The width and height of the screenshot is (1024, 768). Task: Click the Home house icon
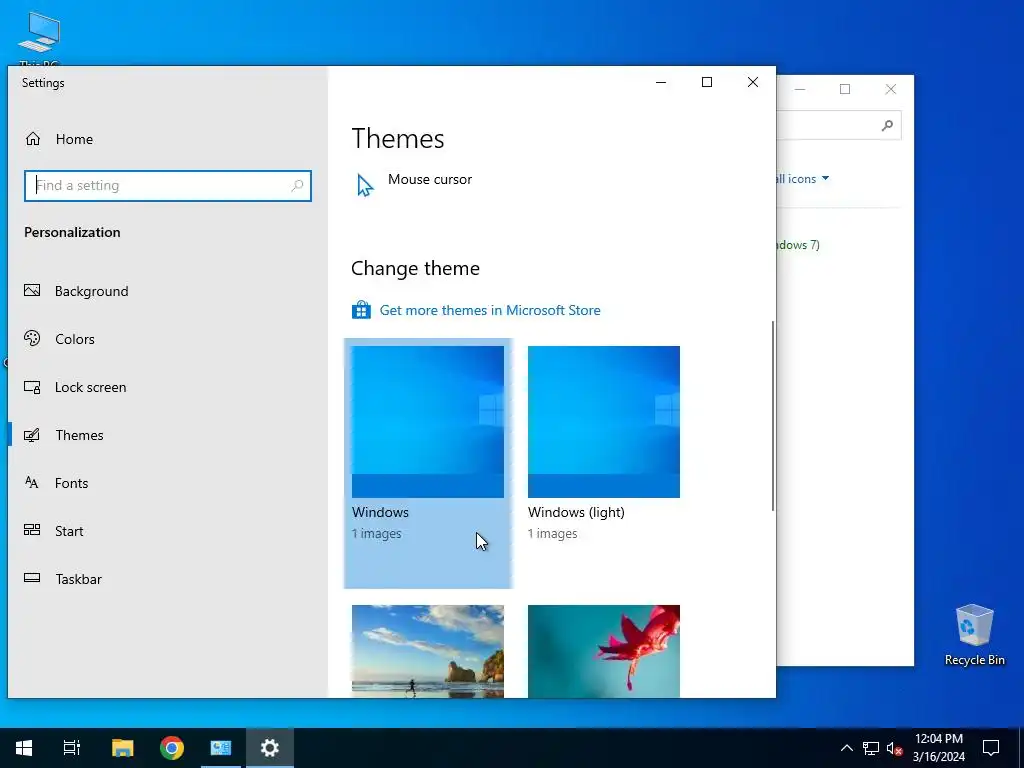point(33,138)
